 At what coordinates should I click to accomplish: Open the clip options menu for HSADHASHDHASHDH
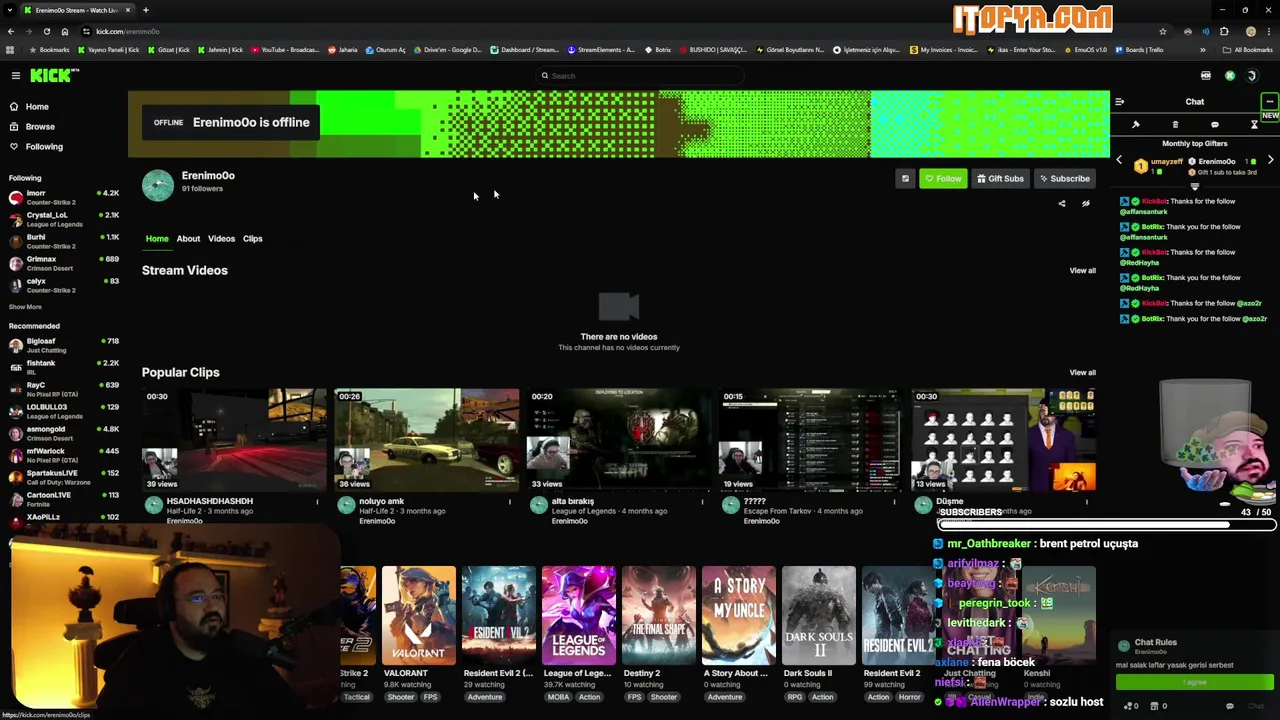pyautogui.click(x=318, y=502)
